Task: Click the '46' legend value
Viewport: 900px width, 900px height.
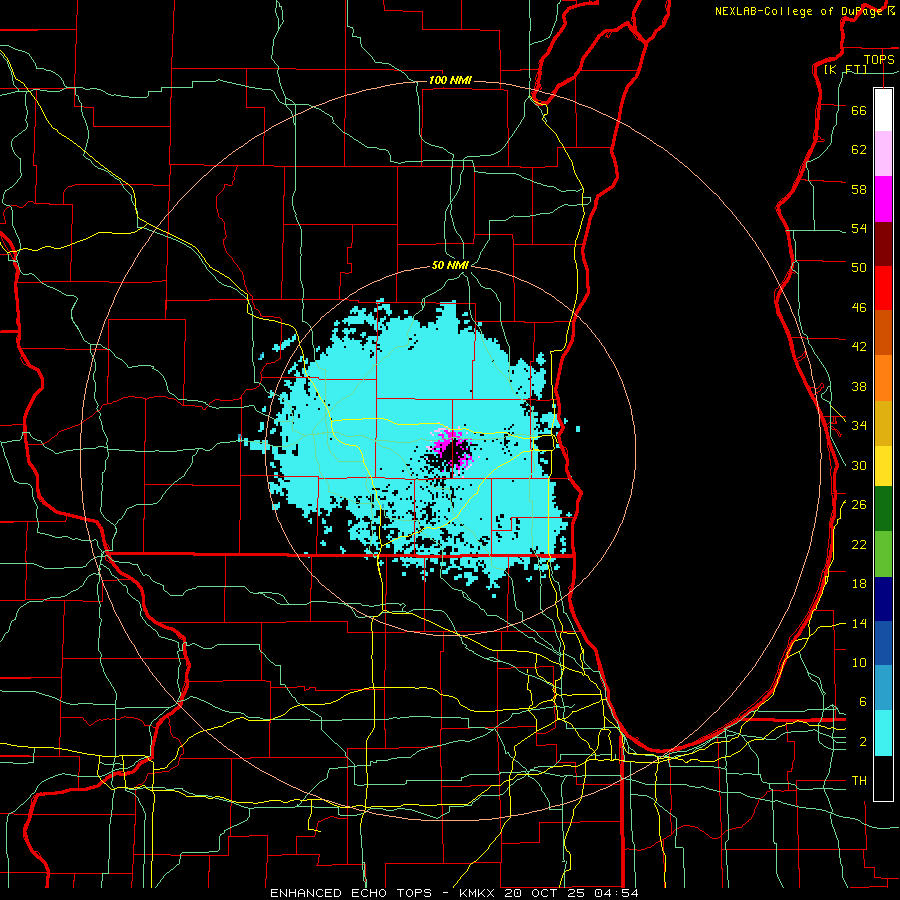Action: pyautogui.click(x=859, y=308)
